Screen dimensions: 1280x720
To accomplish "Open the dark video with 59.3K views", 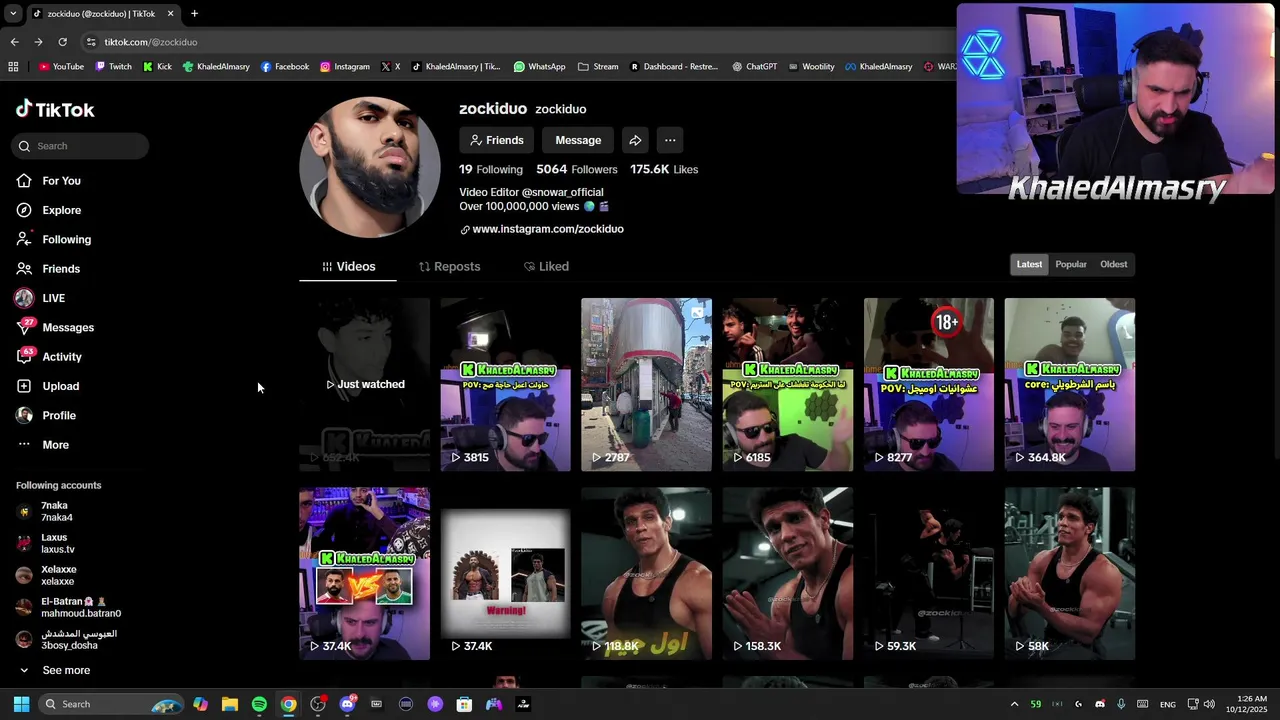I will [x=929, y=574].
